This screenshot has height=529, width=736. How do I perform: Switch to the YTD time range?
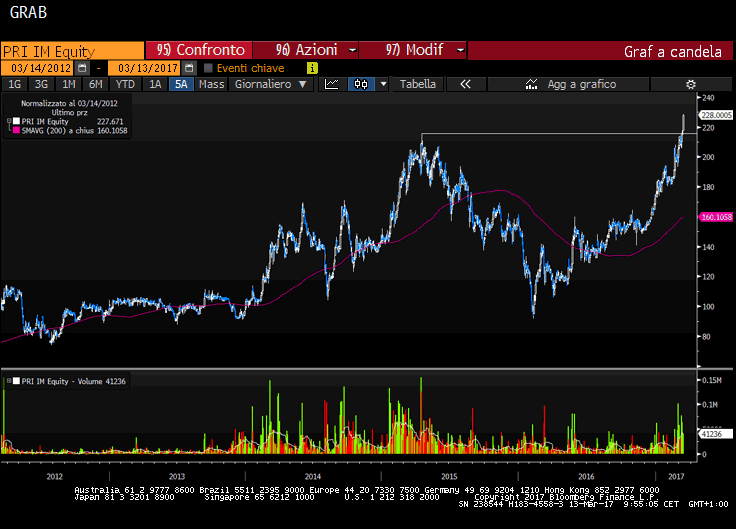125,85
